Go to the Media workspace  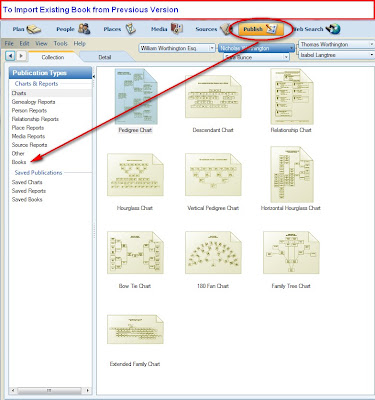(x=167, y=29)
